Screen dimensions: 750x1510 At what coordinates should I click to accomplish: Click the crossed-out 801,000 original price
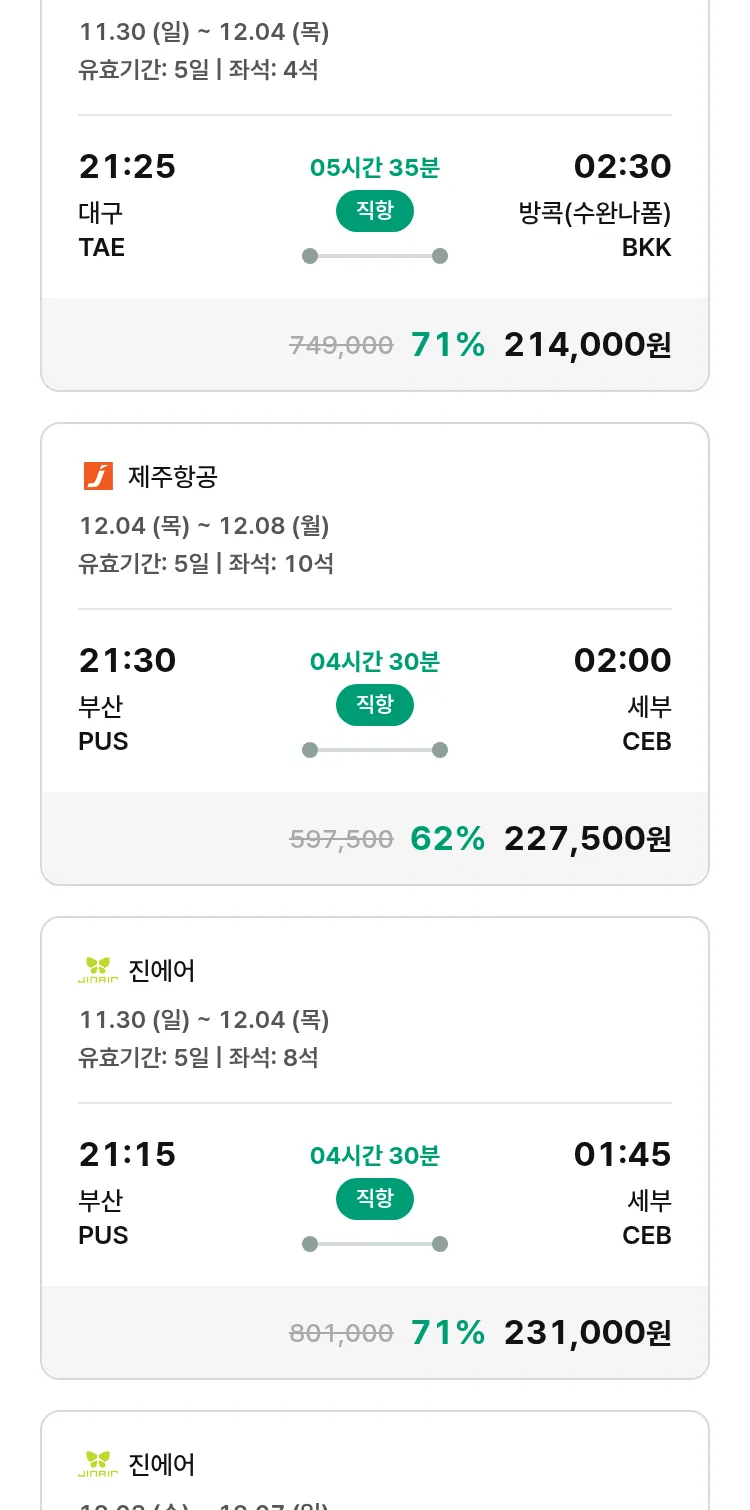(x=341, y=1333)
